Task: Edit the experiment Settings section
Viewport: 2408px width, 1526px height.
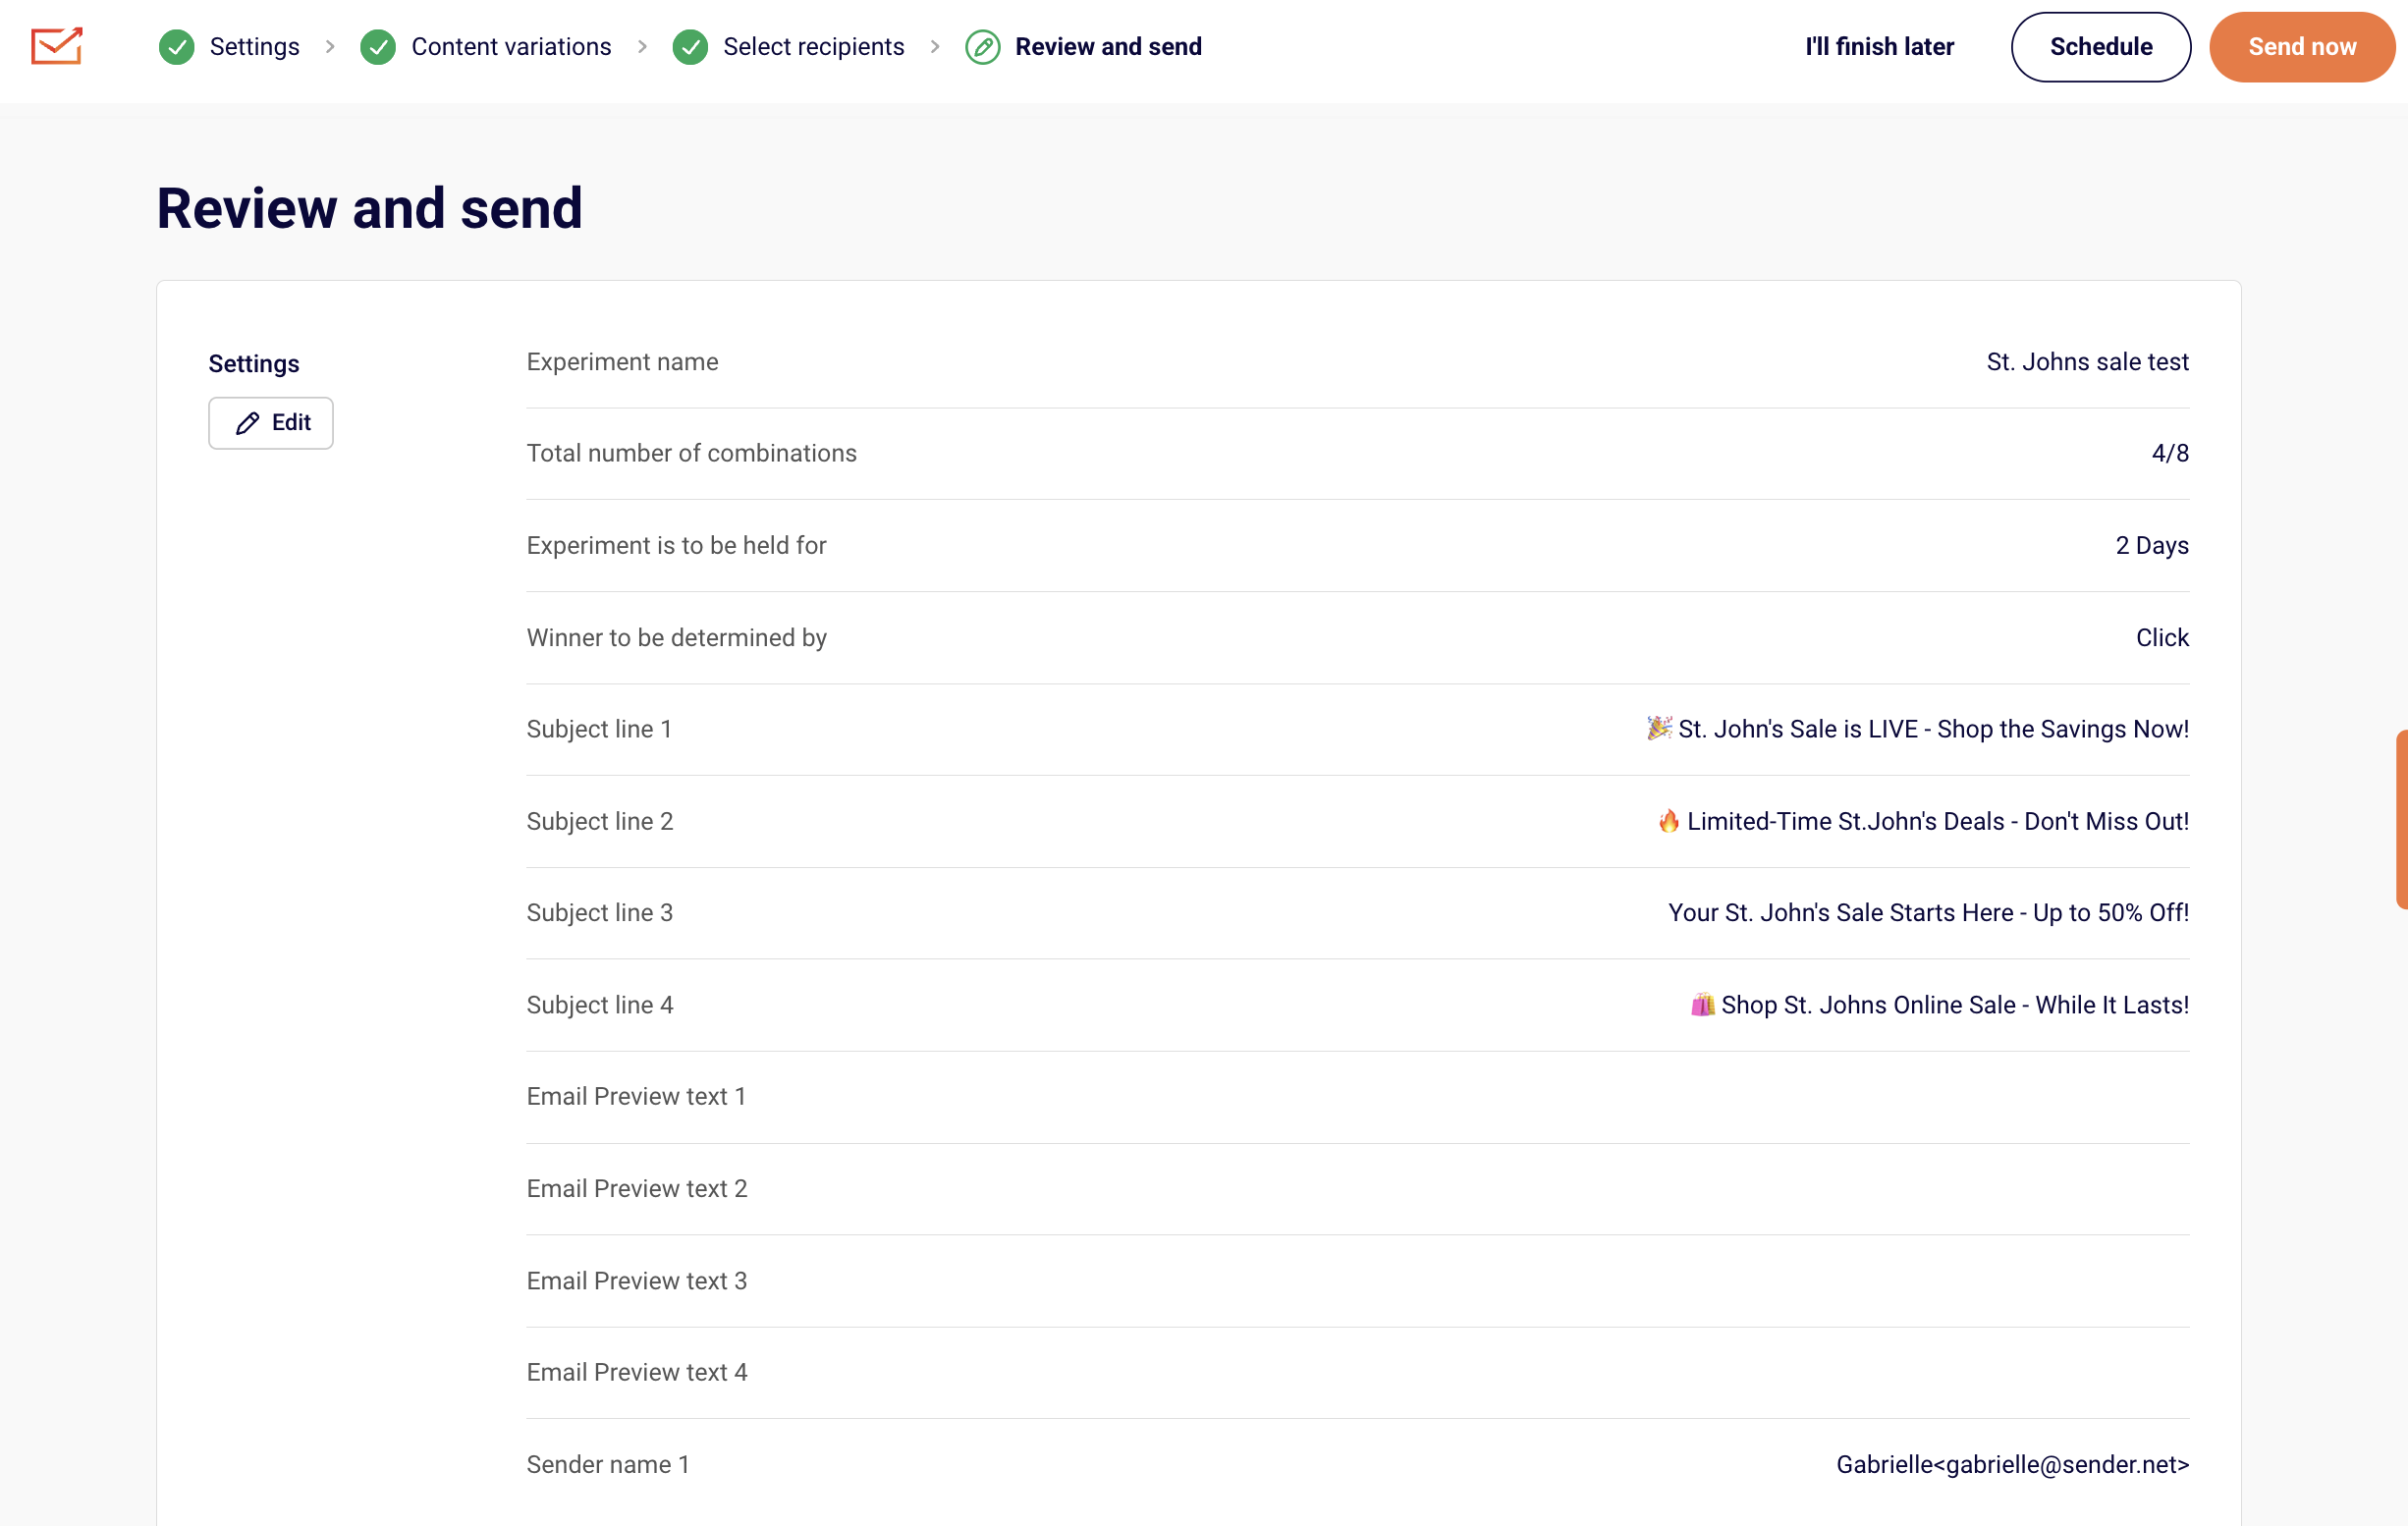Action: click(x=271, y=423)
